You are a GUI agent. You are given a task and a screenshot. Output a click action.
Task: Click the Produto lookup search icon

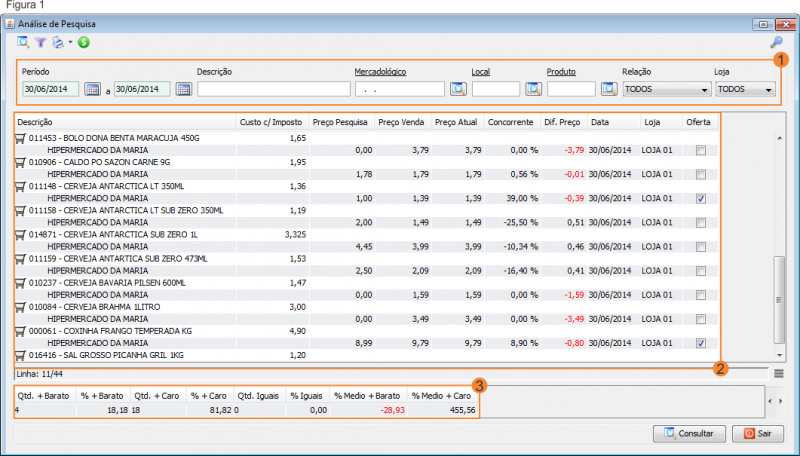609,90
